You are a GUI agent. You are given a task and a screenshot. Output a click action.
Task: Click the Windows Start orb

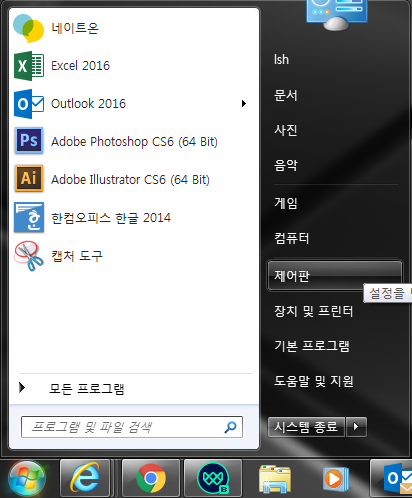pyautogui.click(x=27, y=479)
